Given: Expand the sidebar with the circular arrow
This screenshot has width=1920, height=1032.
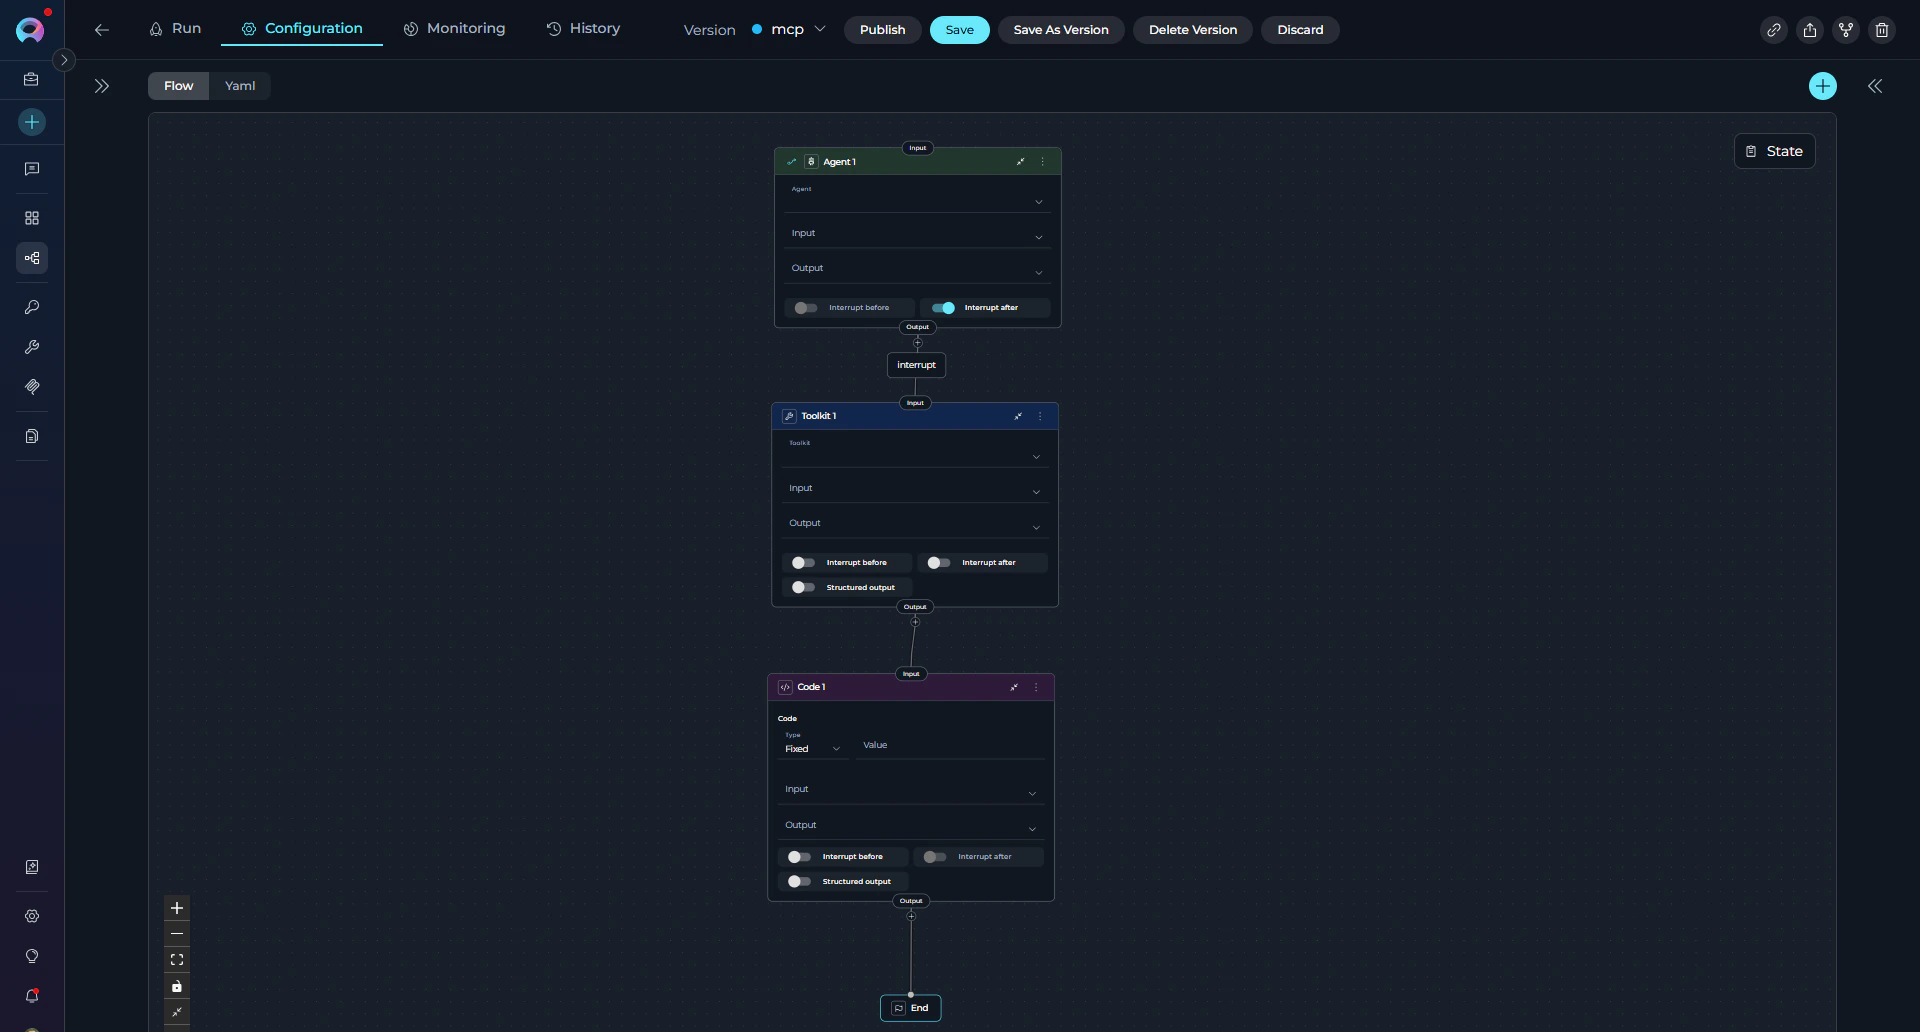Looking at the screenshot, I should click(x=64, y=60).
